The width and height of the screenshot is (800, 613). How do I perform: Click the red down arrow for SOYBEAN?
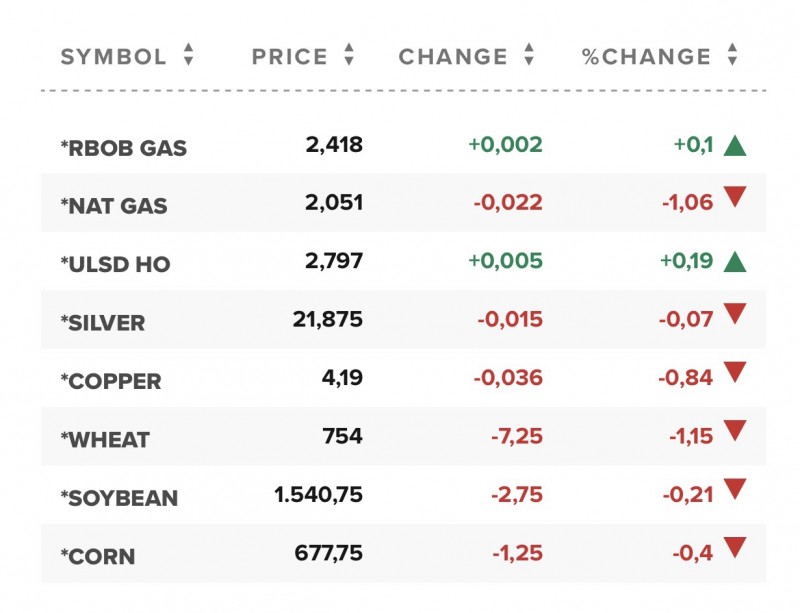(735, 489)
